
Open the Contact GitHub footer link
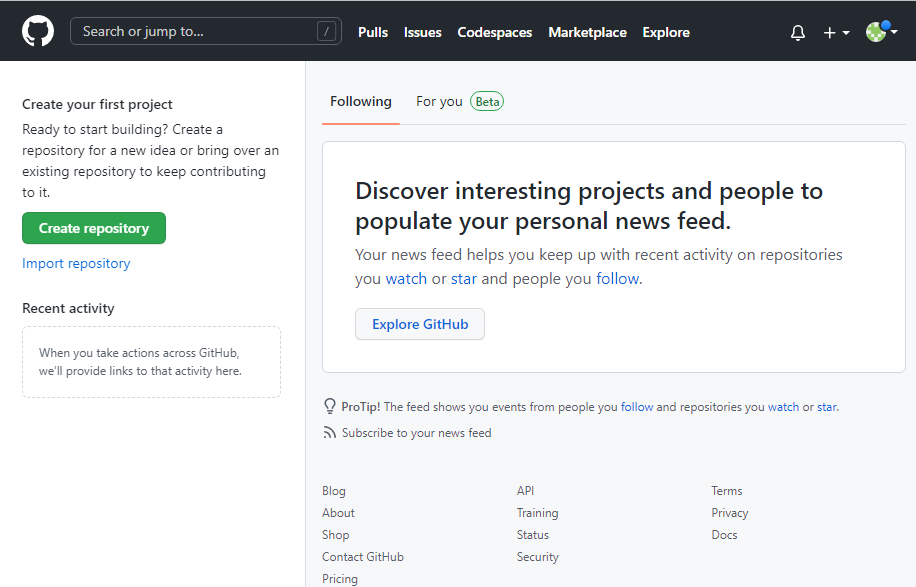click(362, 557)
